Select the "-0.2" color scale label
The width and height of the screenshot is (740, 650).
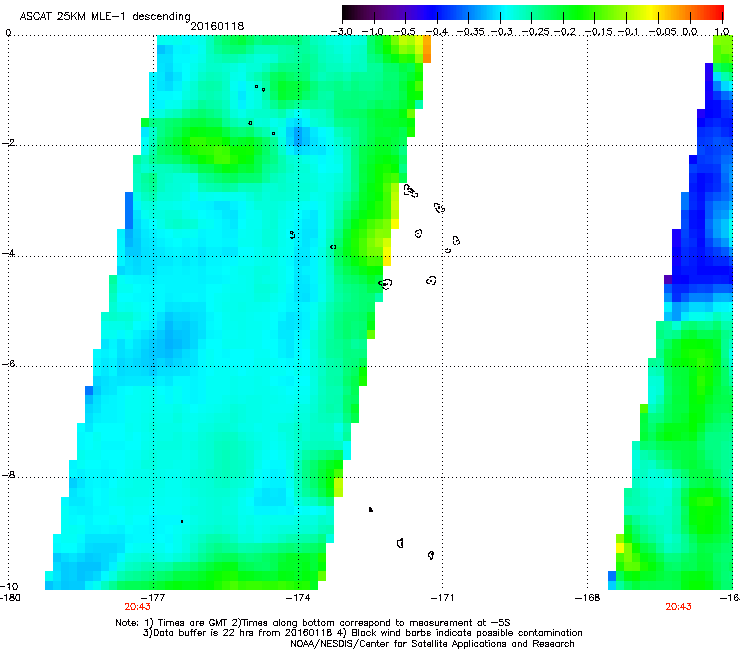[565, 32]
